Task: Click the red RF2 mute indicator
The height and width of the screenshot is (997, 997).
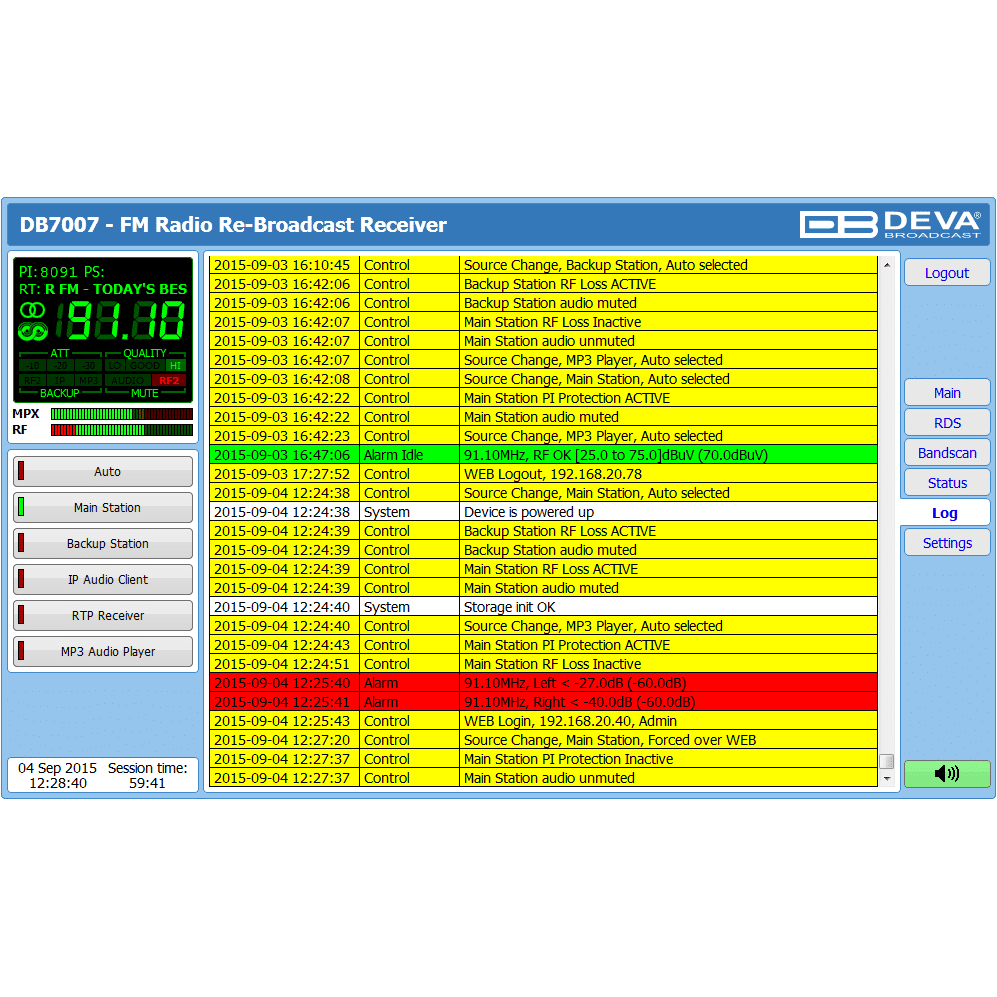Action: [x=169, y=380]
